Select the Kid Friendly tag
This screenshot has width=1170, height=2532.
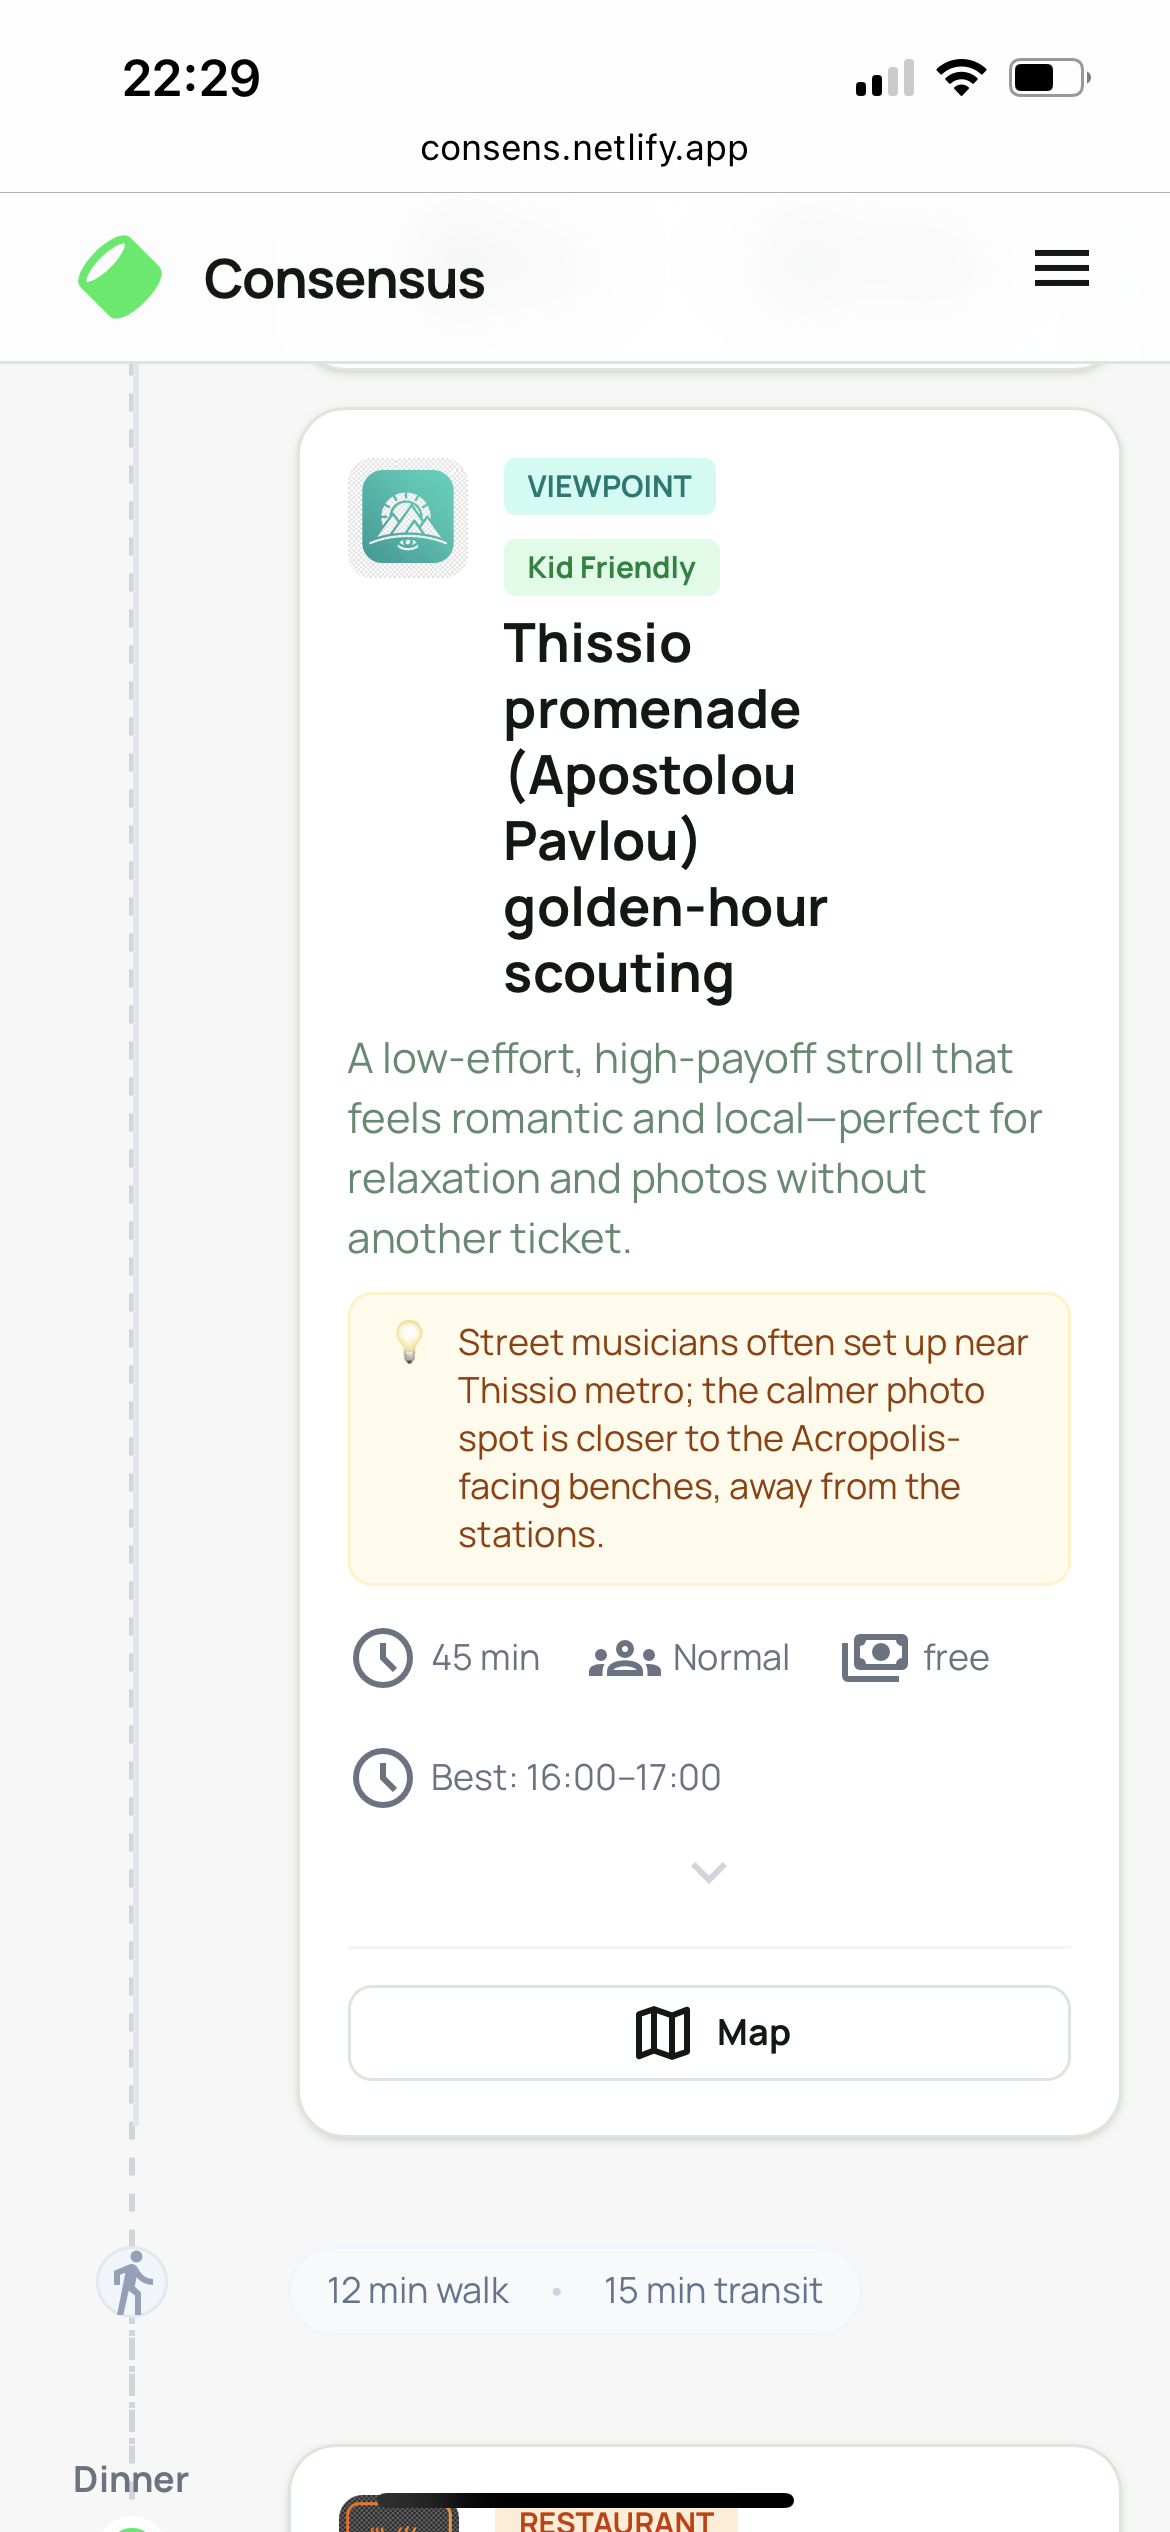coord(611,568)
